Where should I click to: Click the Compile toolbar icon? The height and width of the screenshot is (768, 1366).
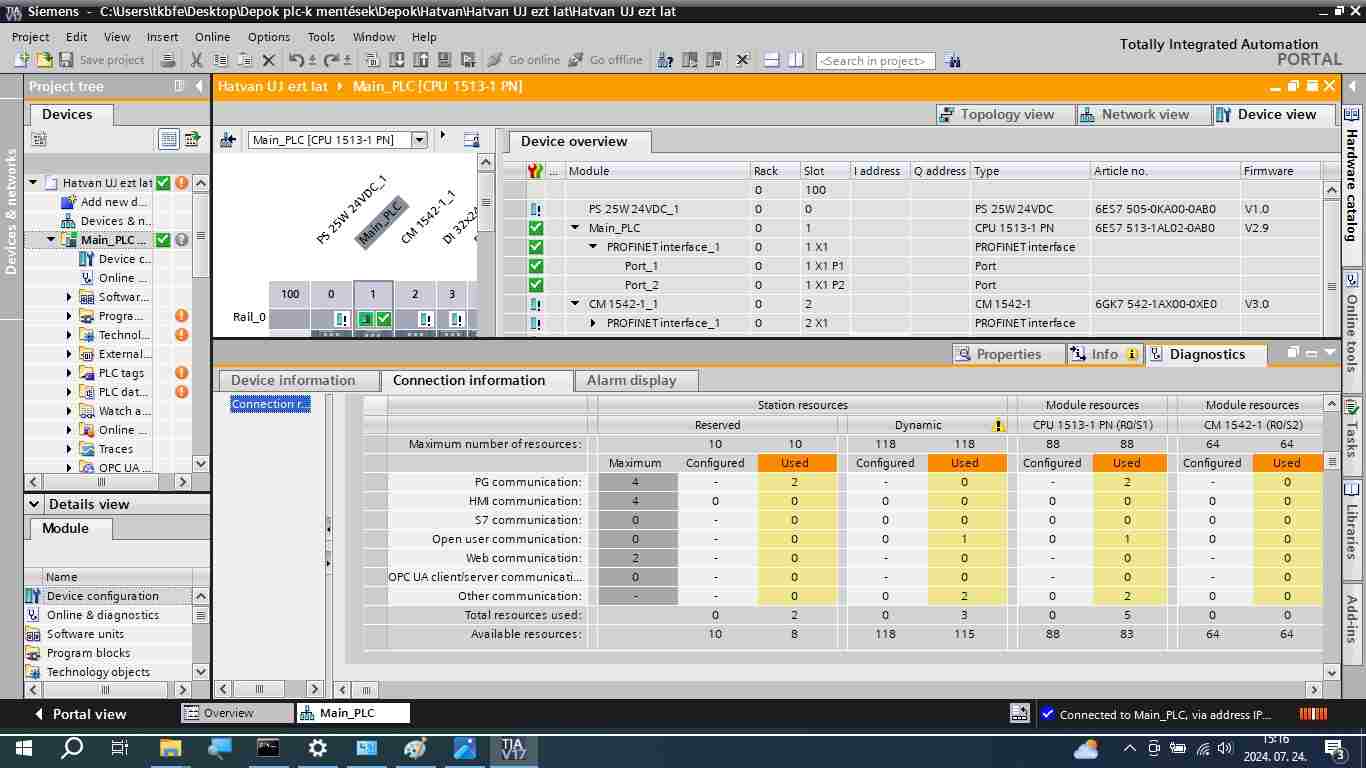(373, 60)
